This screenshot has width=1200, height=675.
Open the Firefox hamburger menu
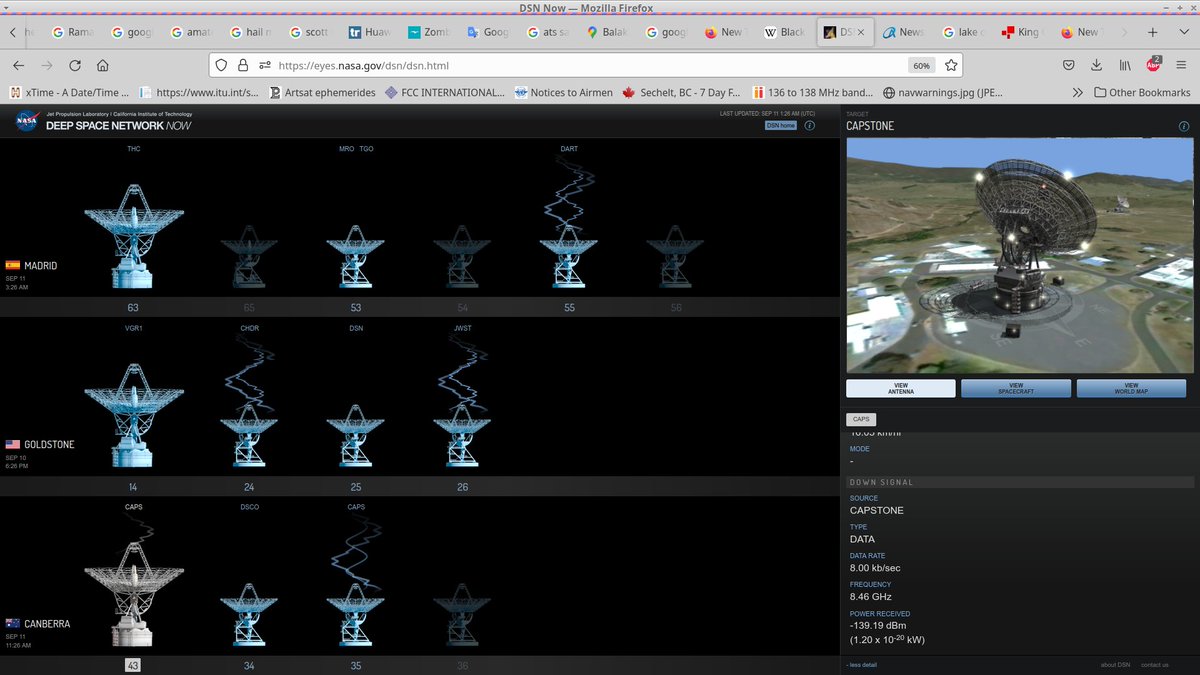pyautogui.click(x=1181, y=65)
